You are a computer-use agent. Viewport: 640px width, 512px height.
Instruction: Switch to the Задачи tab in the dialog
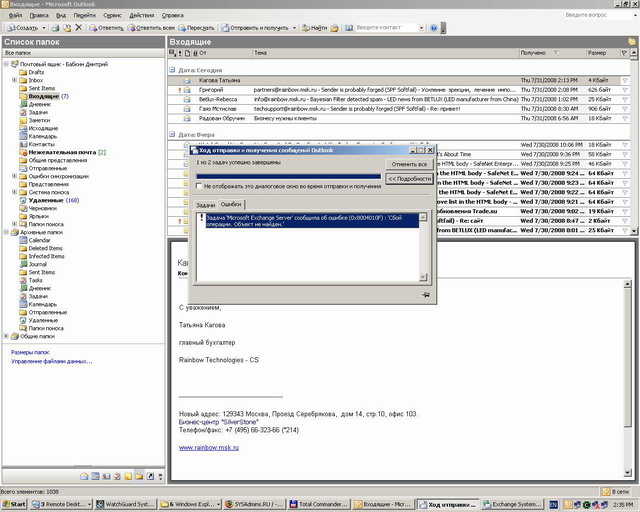(206, 205)
